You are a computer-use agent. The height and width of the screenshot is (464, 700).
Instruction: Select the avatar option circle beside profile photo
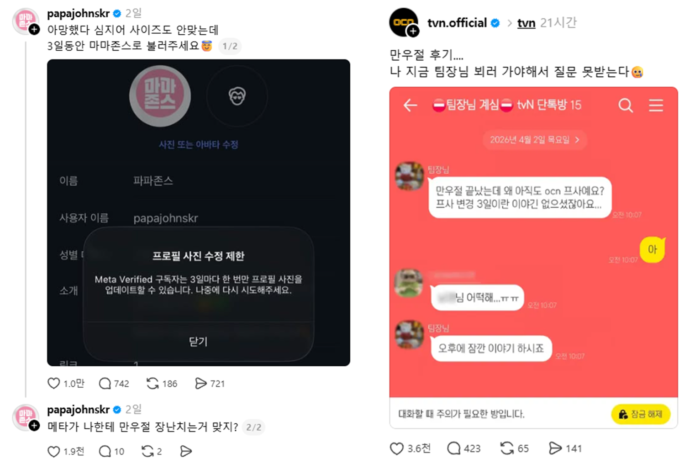pyautogui.click(x=237, y=96)
